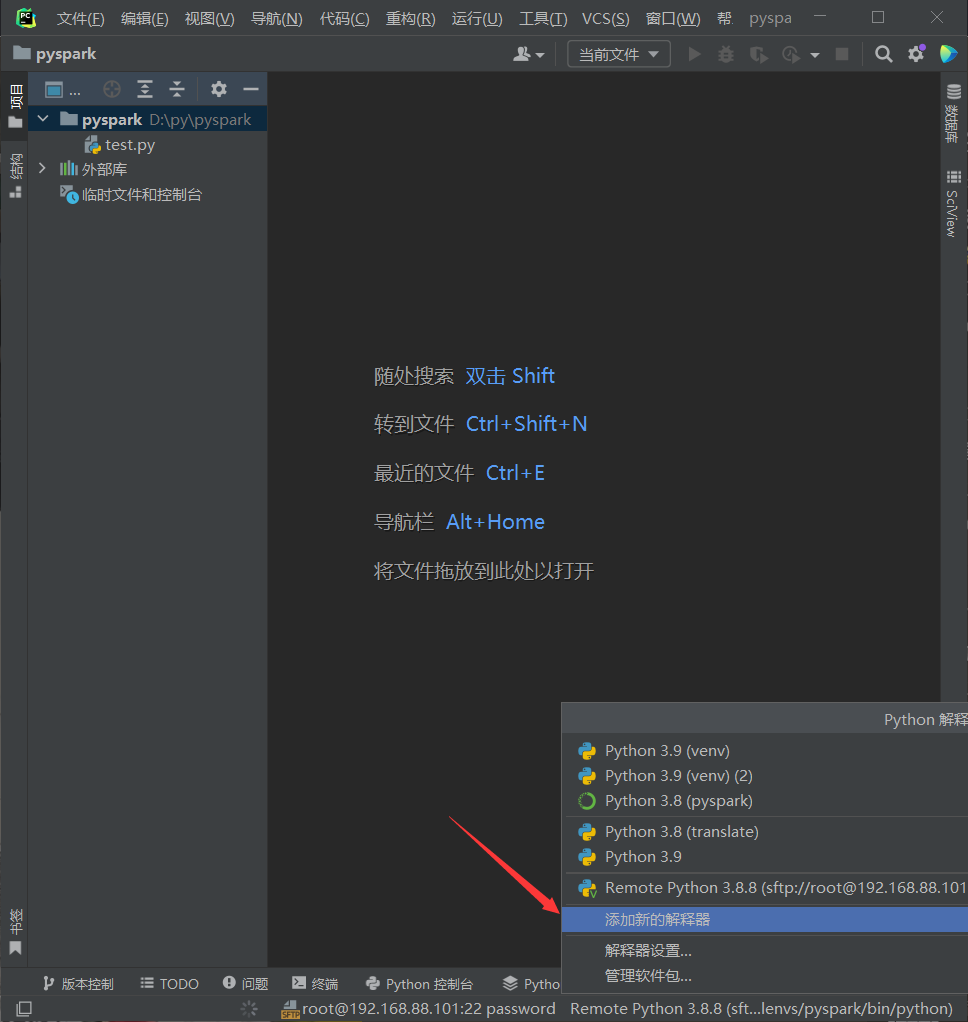Screen dimensions: 968x1022
Task: Select 添加新的解释器 from interpreter popup
Action: coord(657,920)
